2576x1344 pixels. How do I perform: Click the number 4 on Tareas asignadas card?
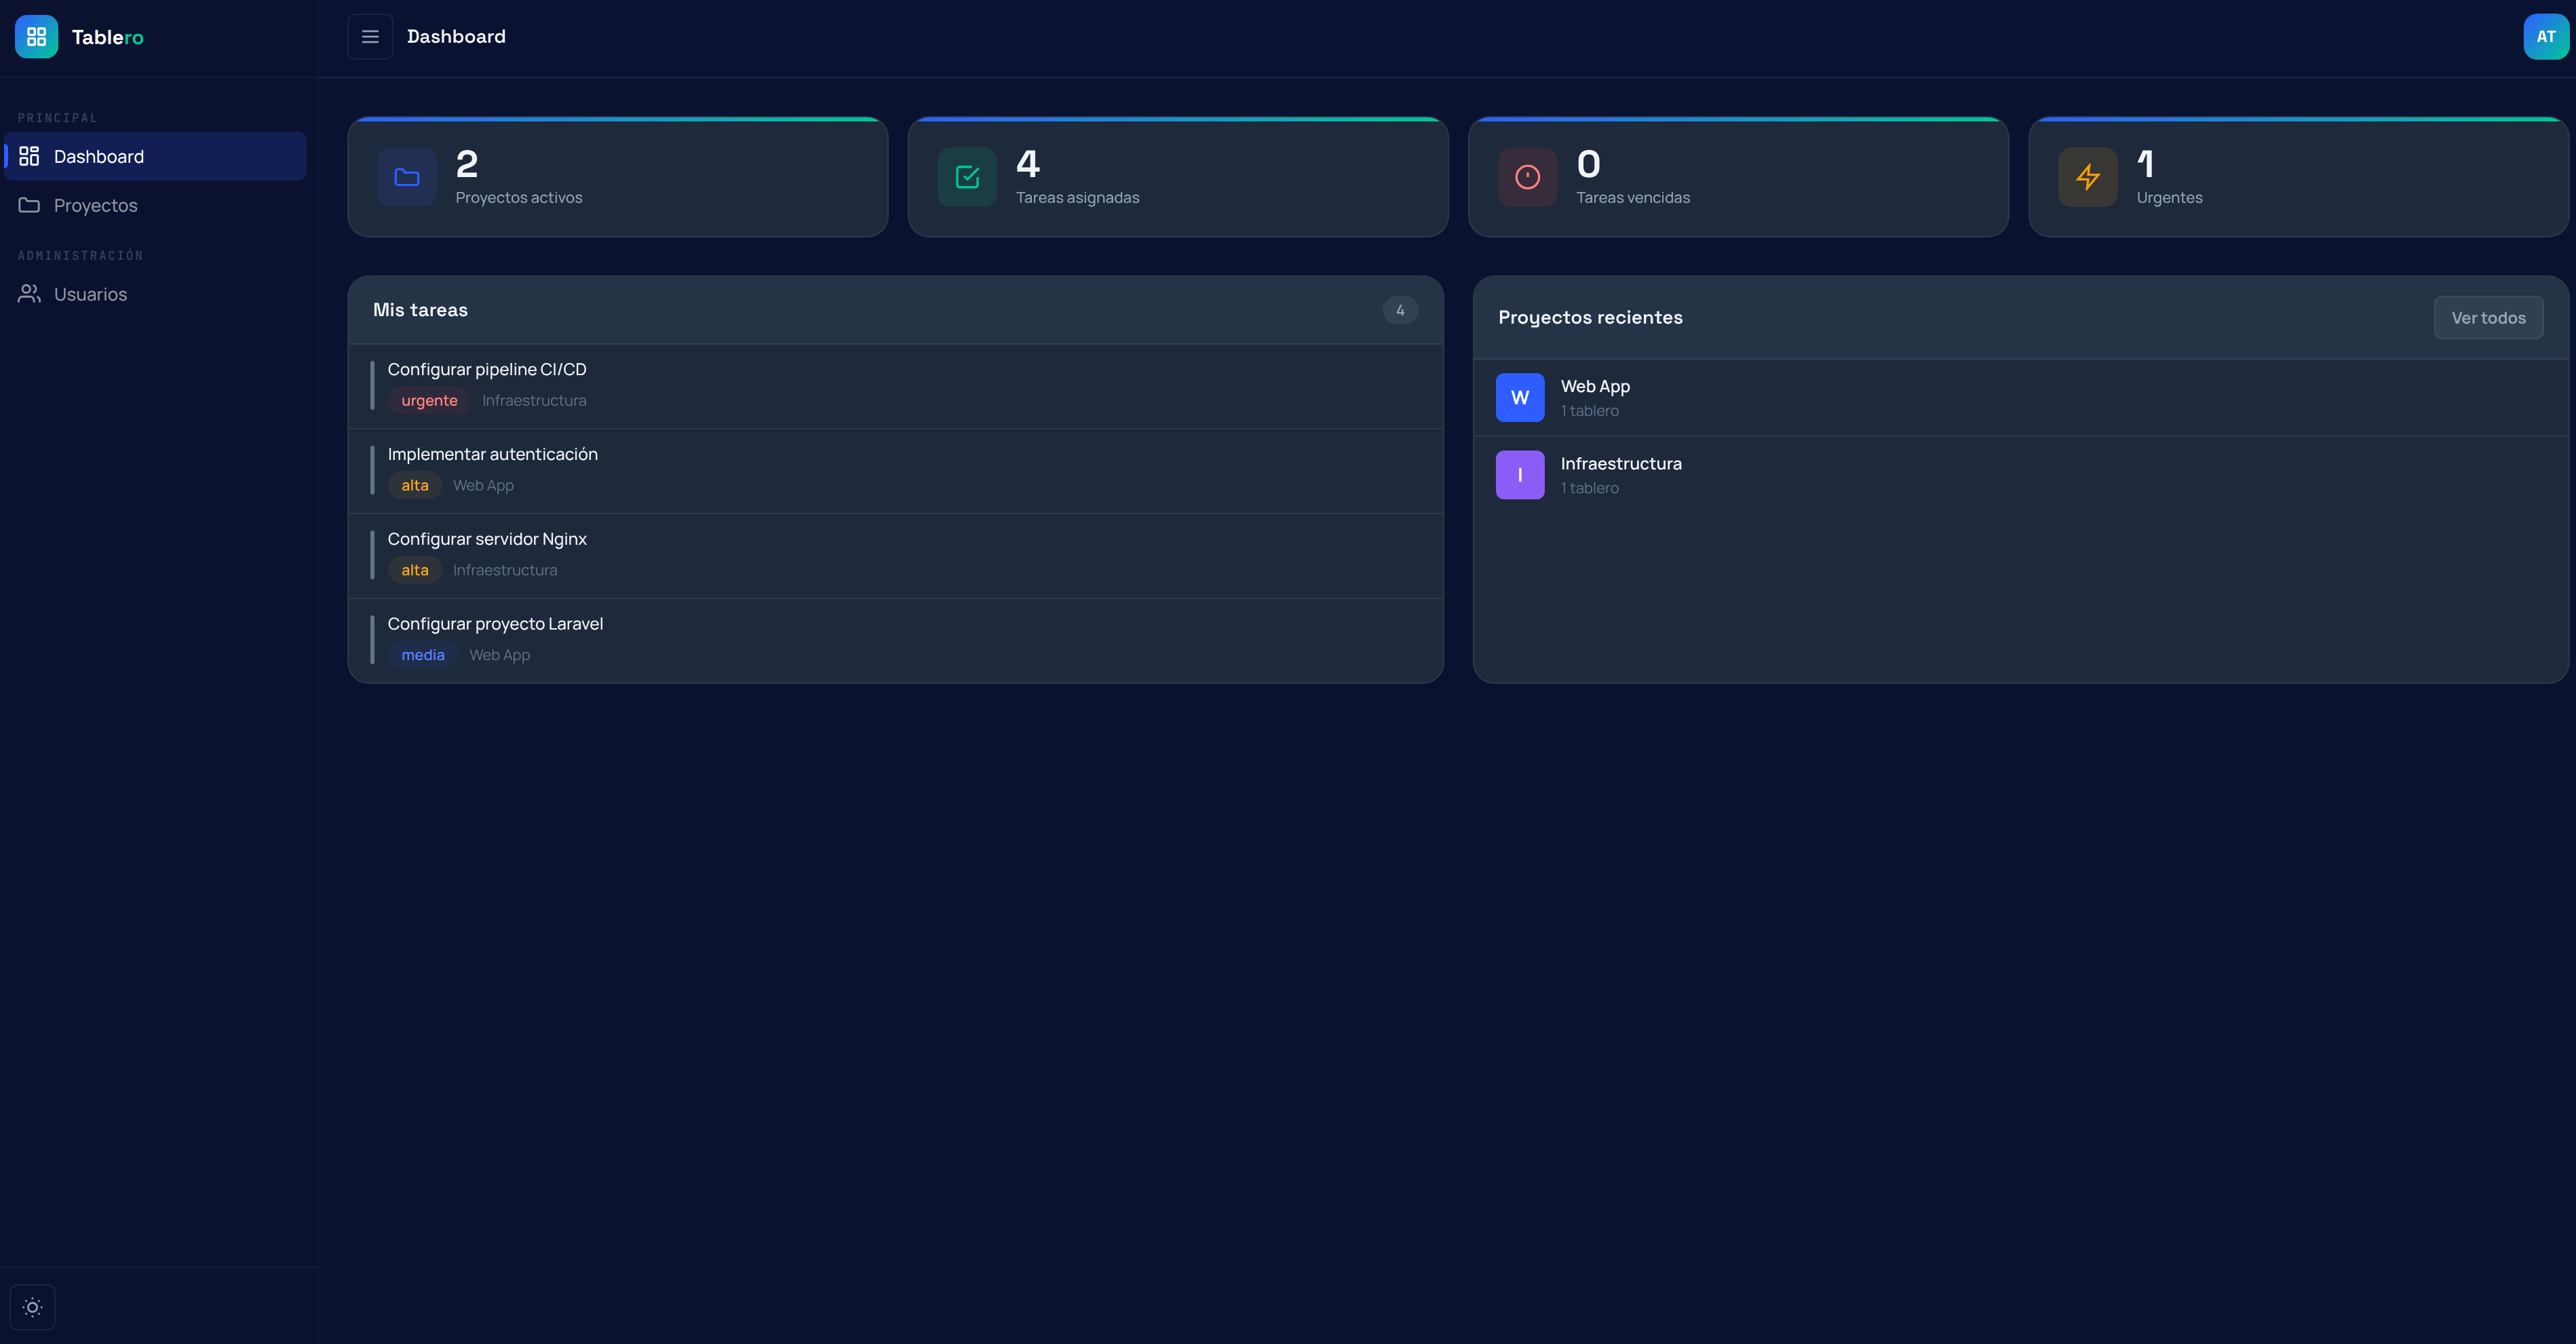tap(1028, 164)
